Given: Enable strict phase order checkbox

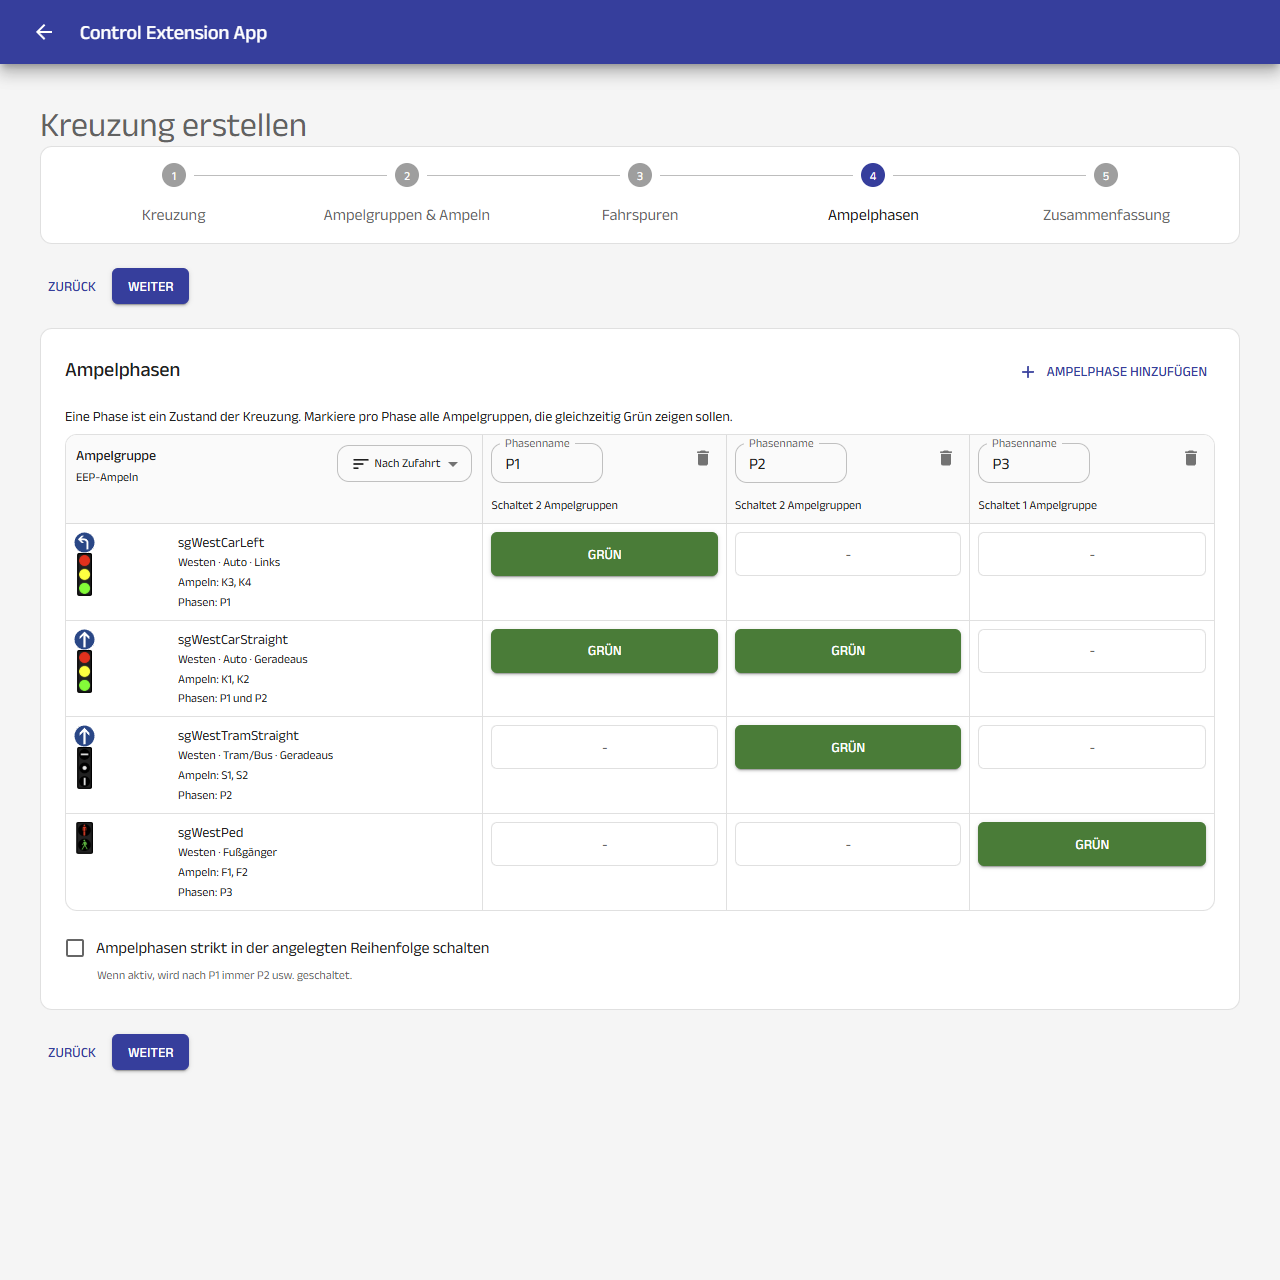Looking at the screenshot, I should (x=75, y=948).
